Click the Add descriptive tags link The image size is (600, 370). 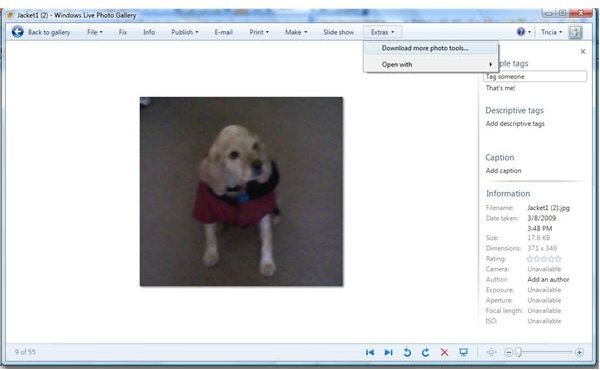515,124
